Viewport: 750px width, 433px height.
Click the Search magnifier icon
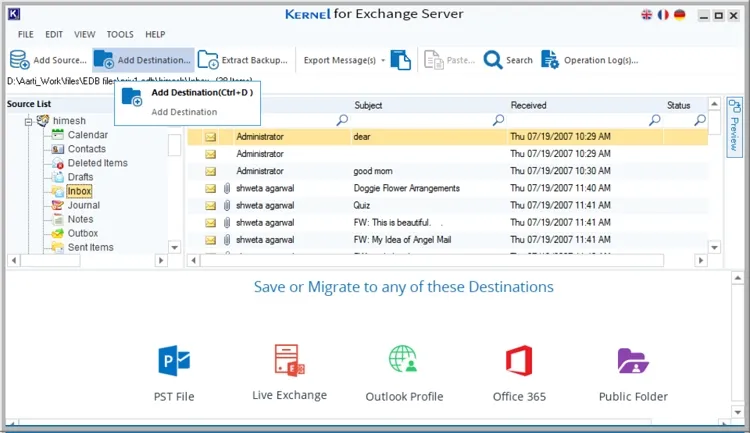coord(493,60)
